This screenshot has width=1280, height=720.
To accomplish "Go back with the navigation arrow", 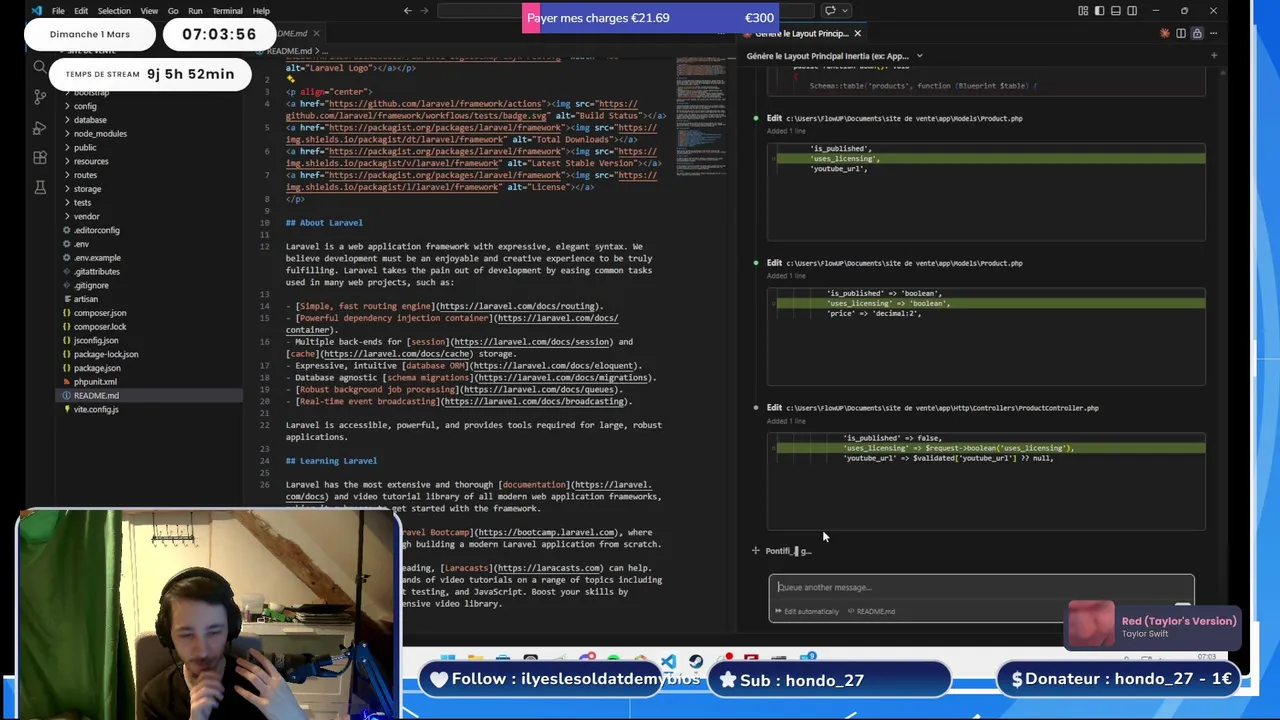I will [x=407, y=11].
